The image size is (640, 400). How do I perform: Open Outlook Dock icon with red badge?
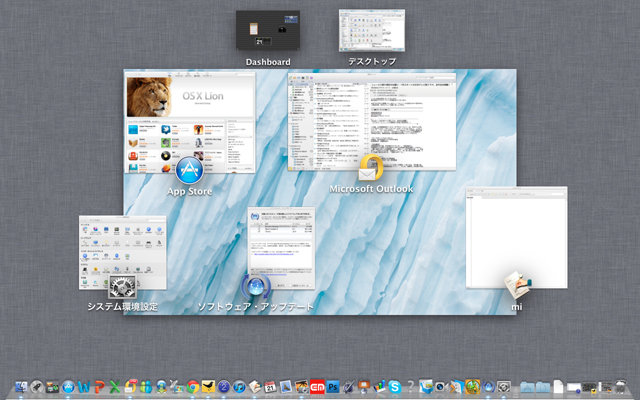click(131, 386)
